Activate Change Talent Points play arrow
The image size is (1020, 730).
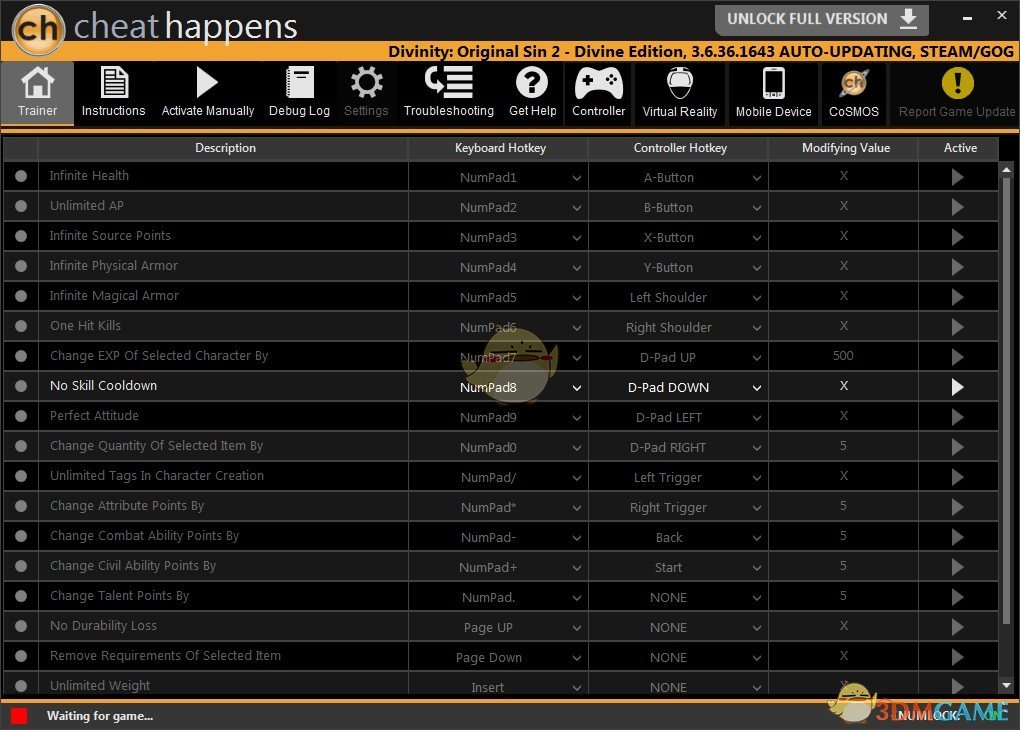(x=957, y=597)
